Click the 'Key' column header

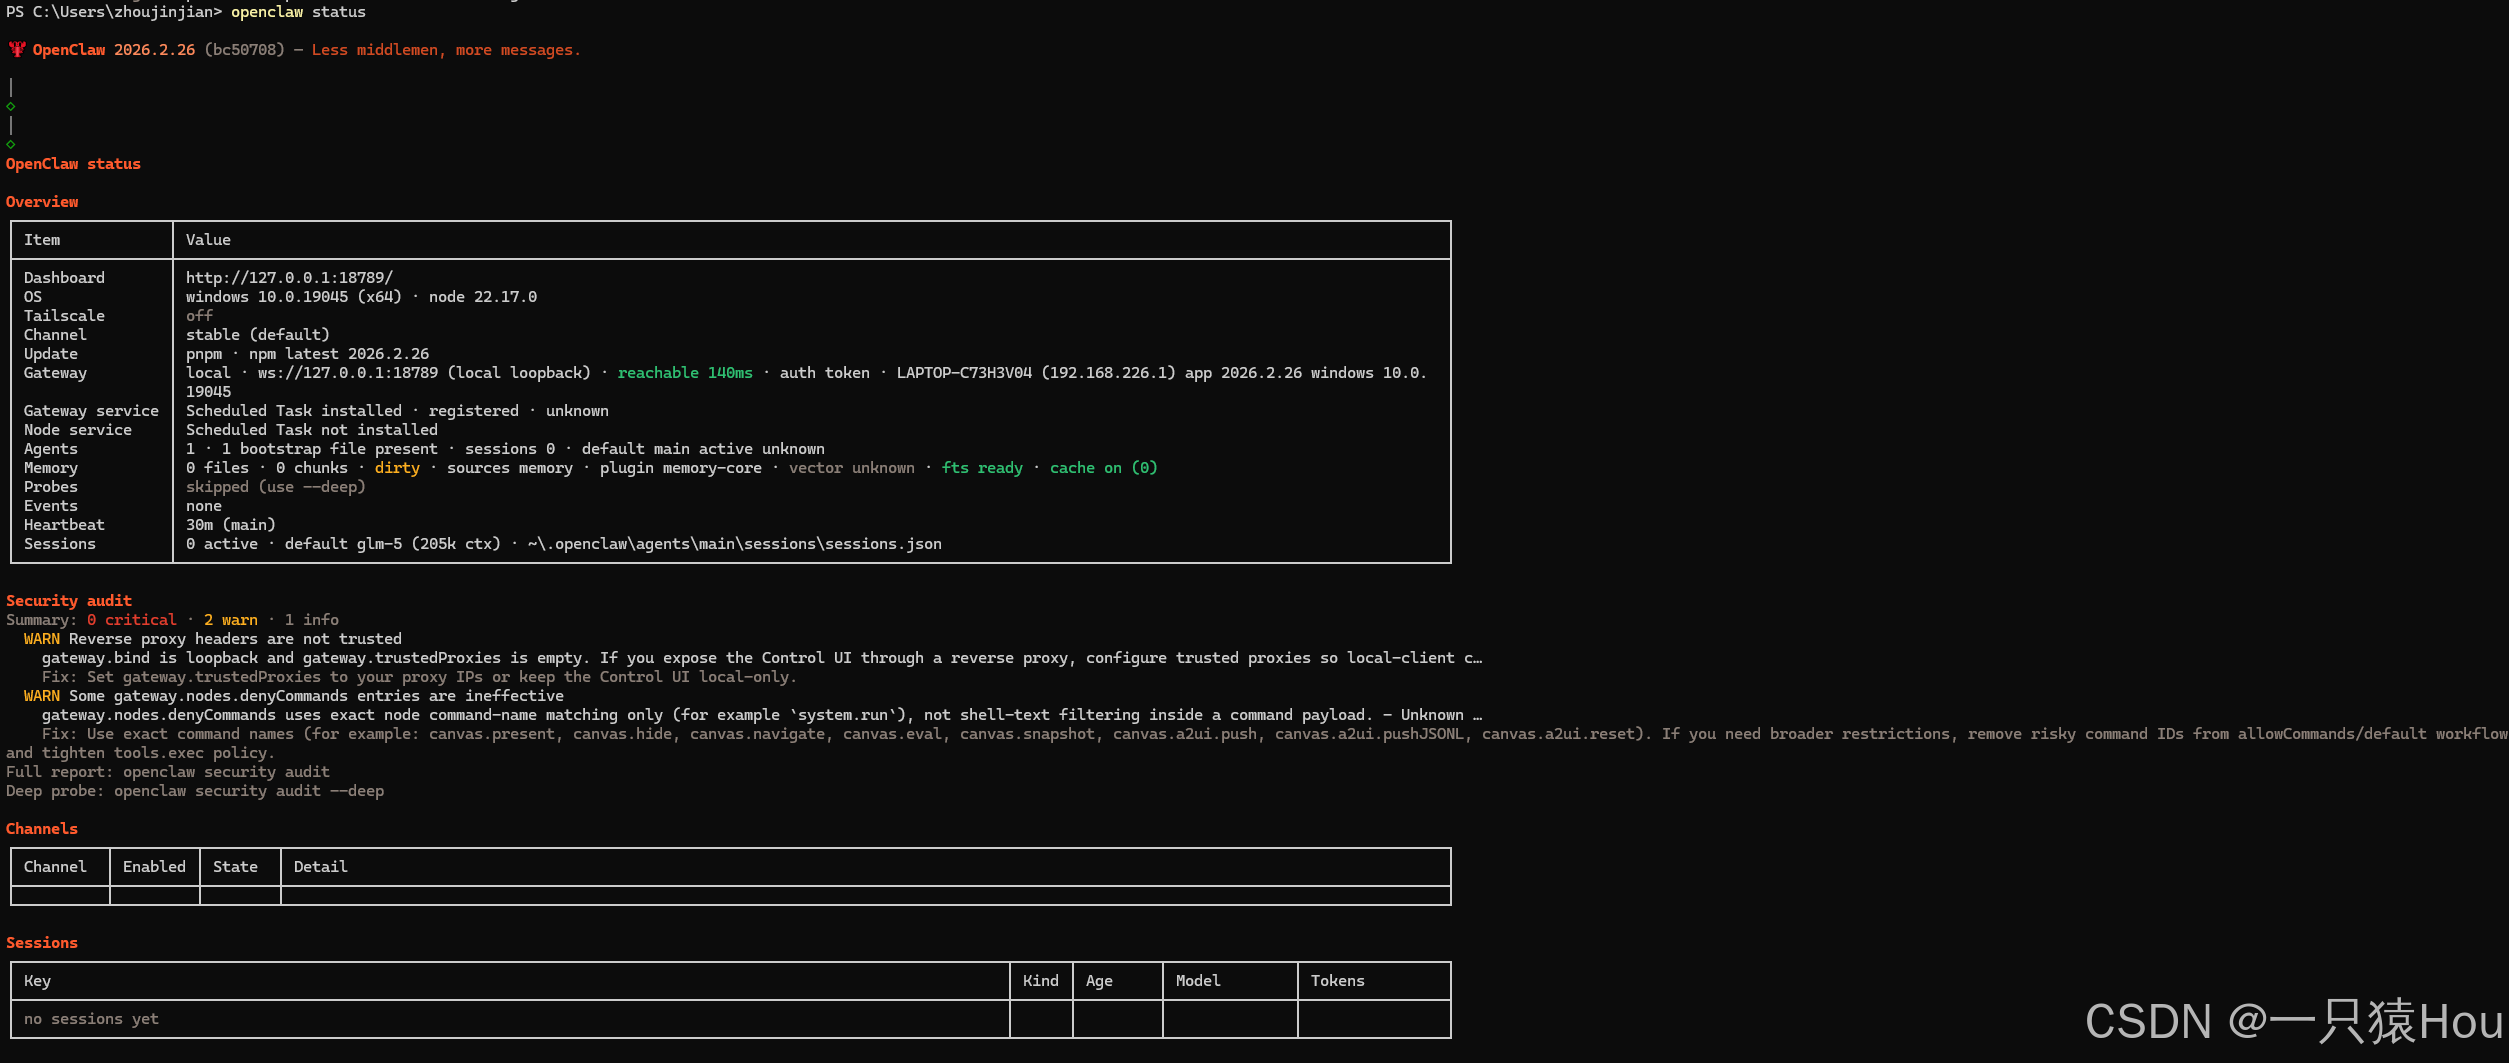click(37, 981)
